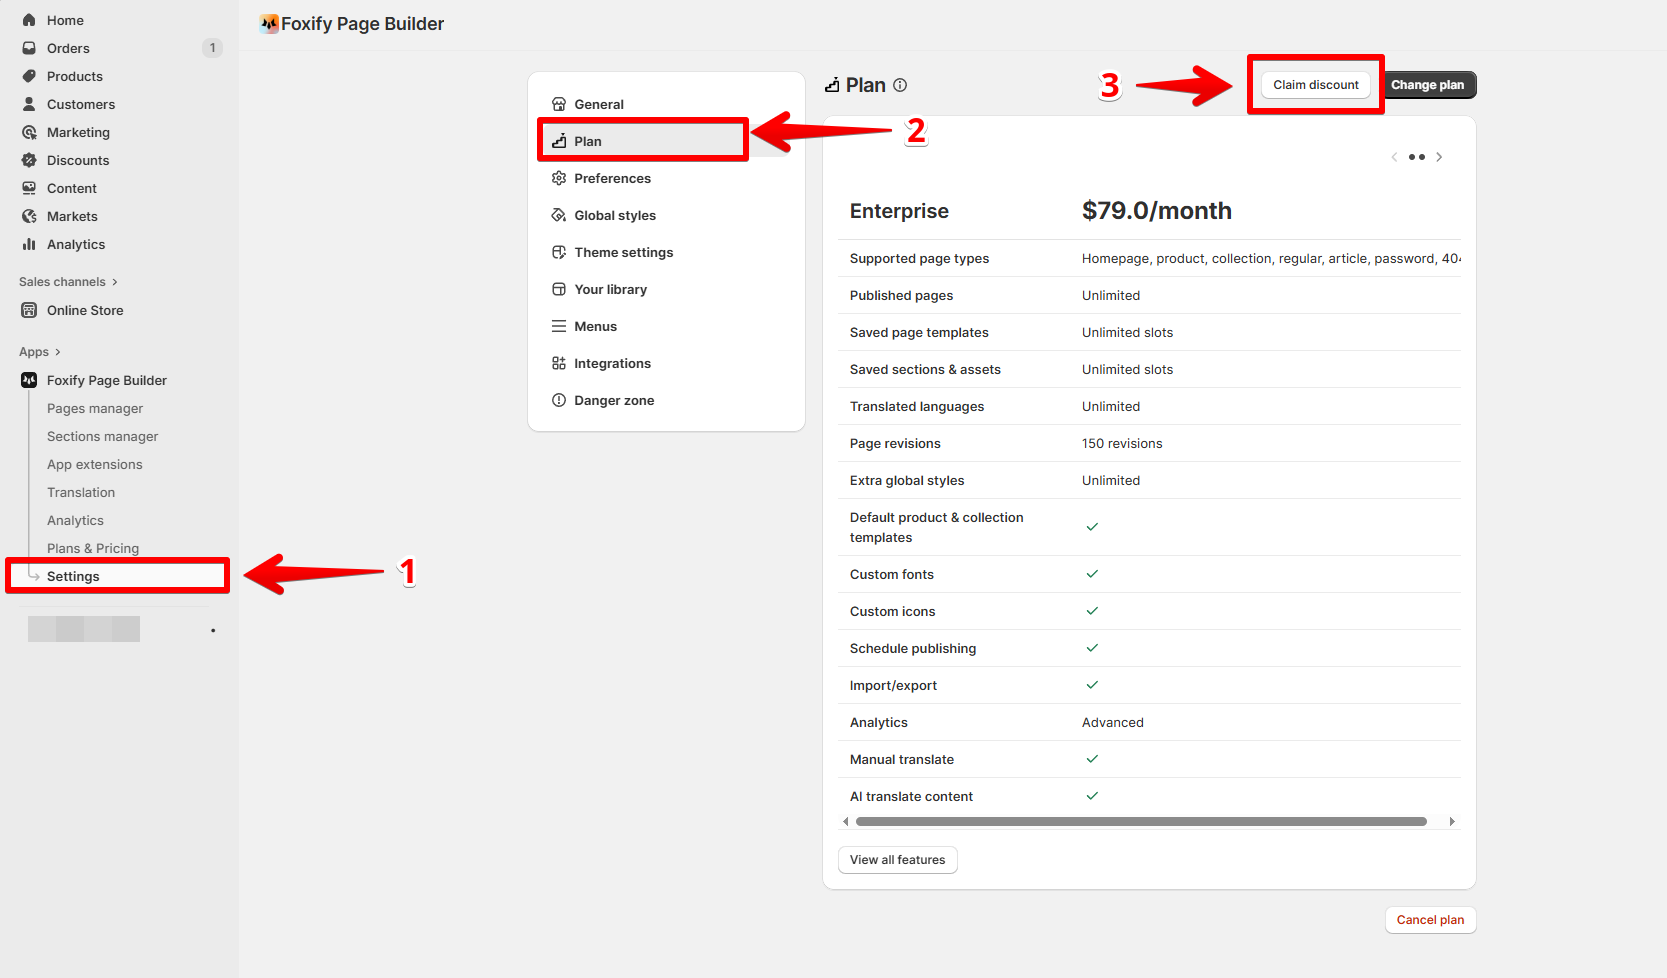Click the AI translate content row label

911,796
